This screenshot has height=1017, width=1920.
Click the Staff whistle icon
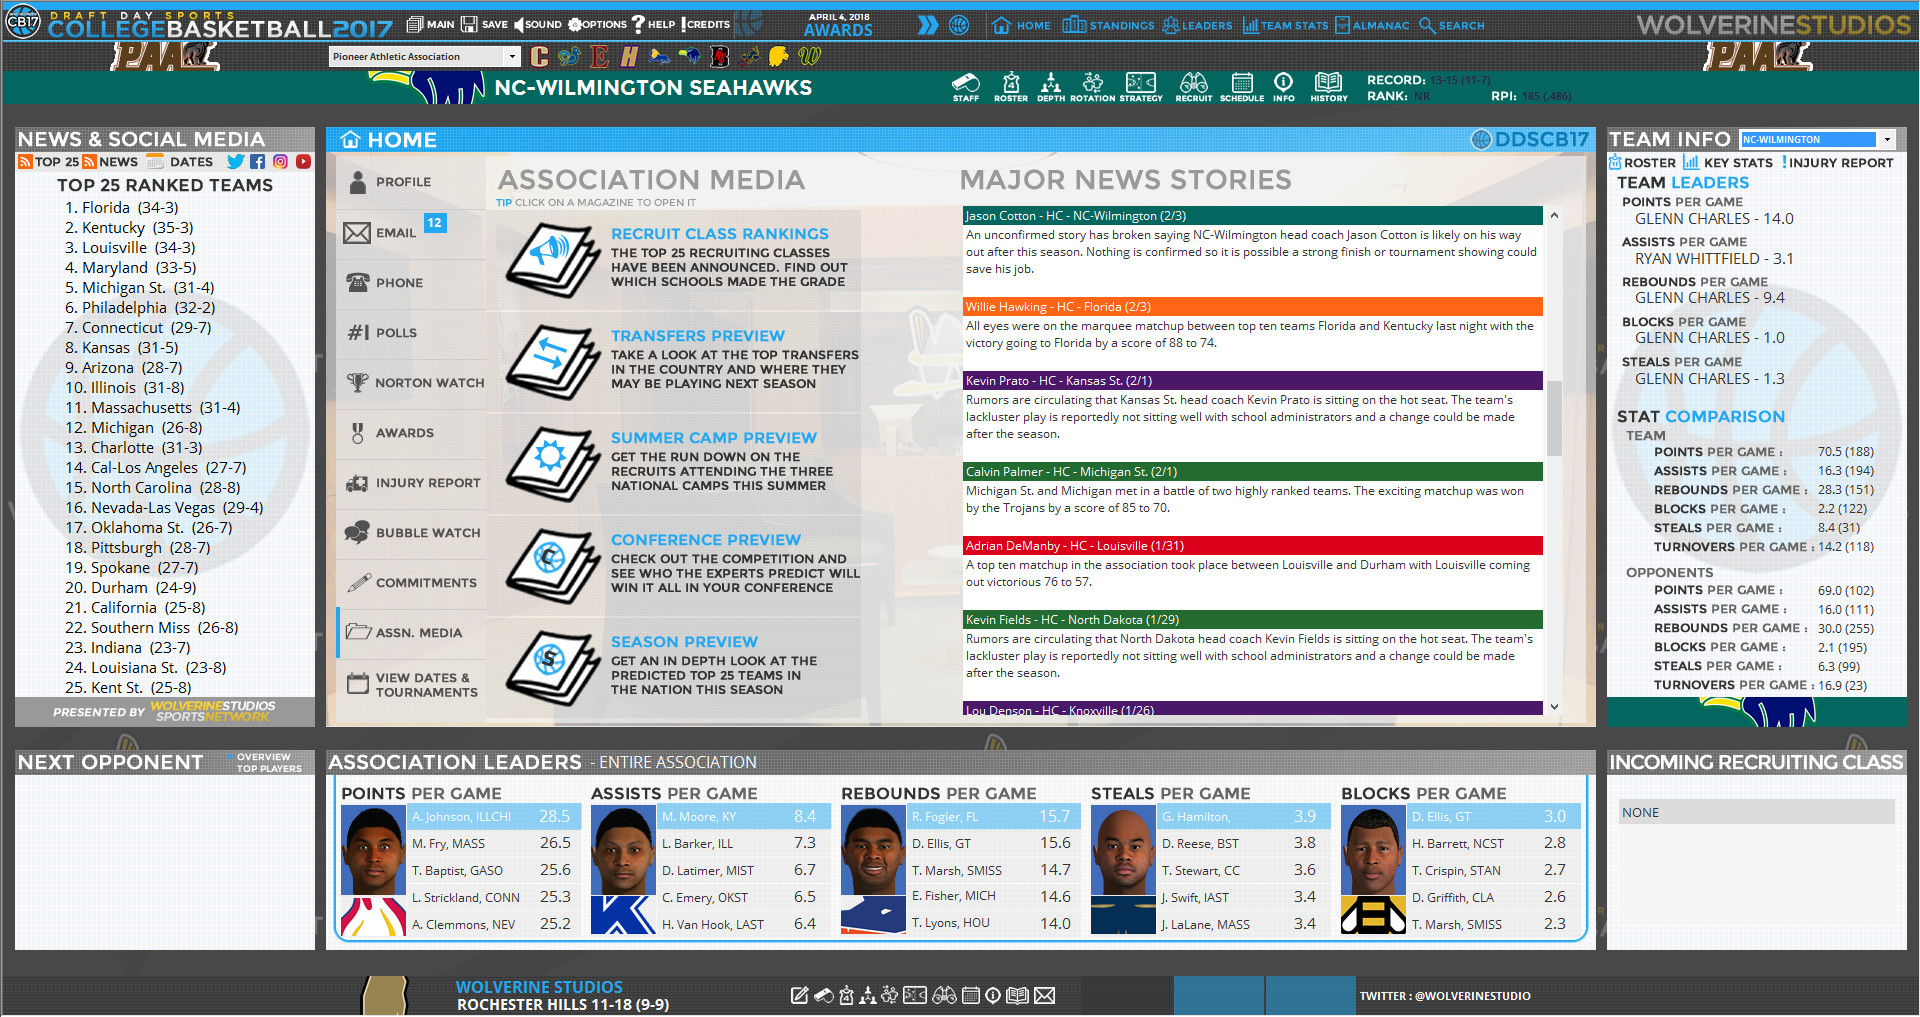coord(965,87)
